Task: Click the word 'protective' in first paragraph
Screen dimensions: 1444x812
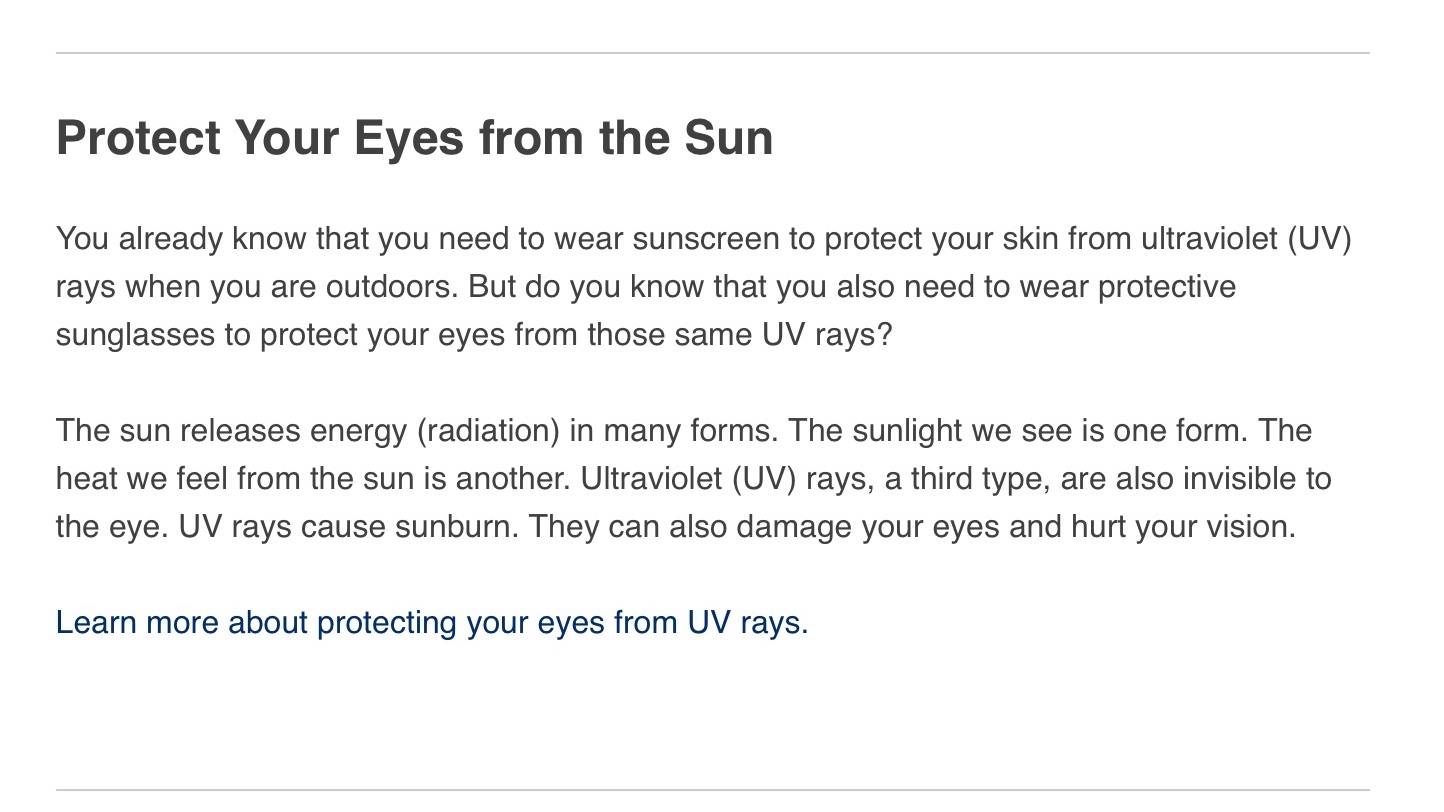Action: pos(1167,287)
